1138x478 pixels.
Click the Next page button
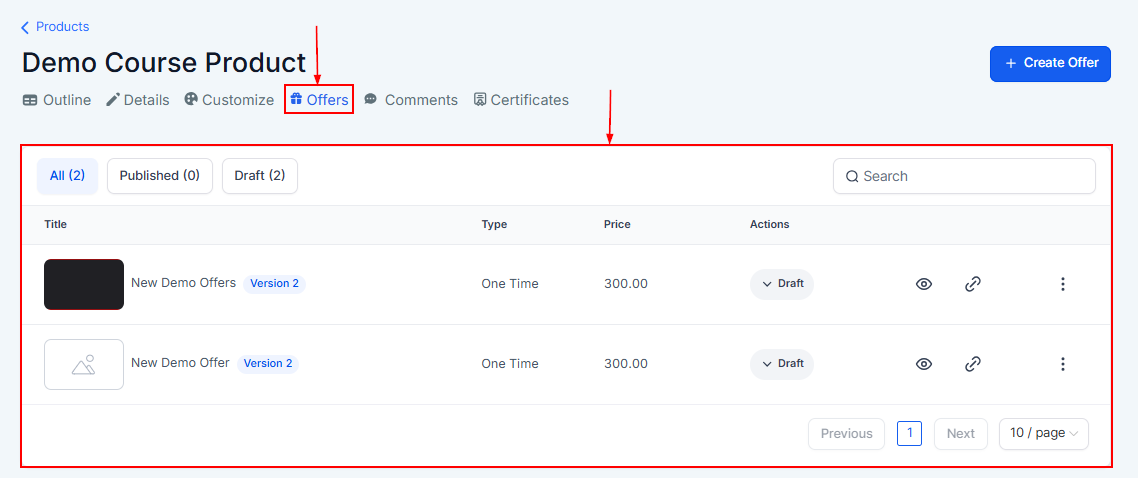coord(960,434)
